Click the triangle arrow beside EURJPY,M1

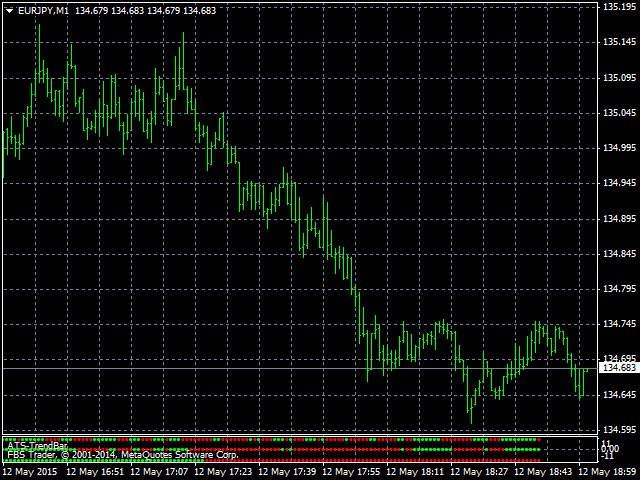(9, 10)
